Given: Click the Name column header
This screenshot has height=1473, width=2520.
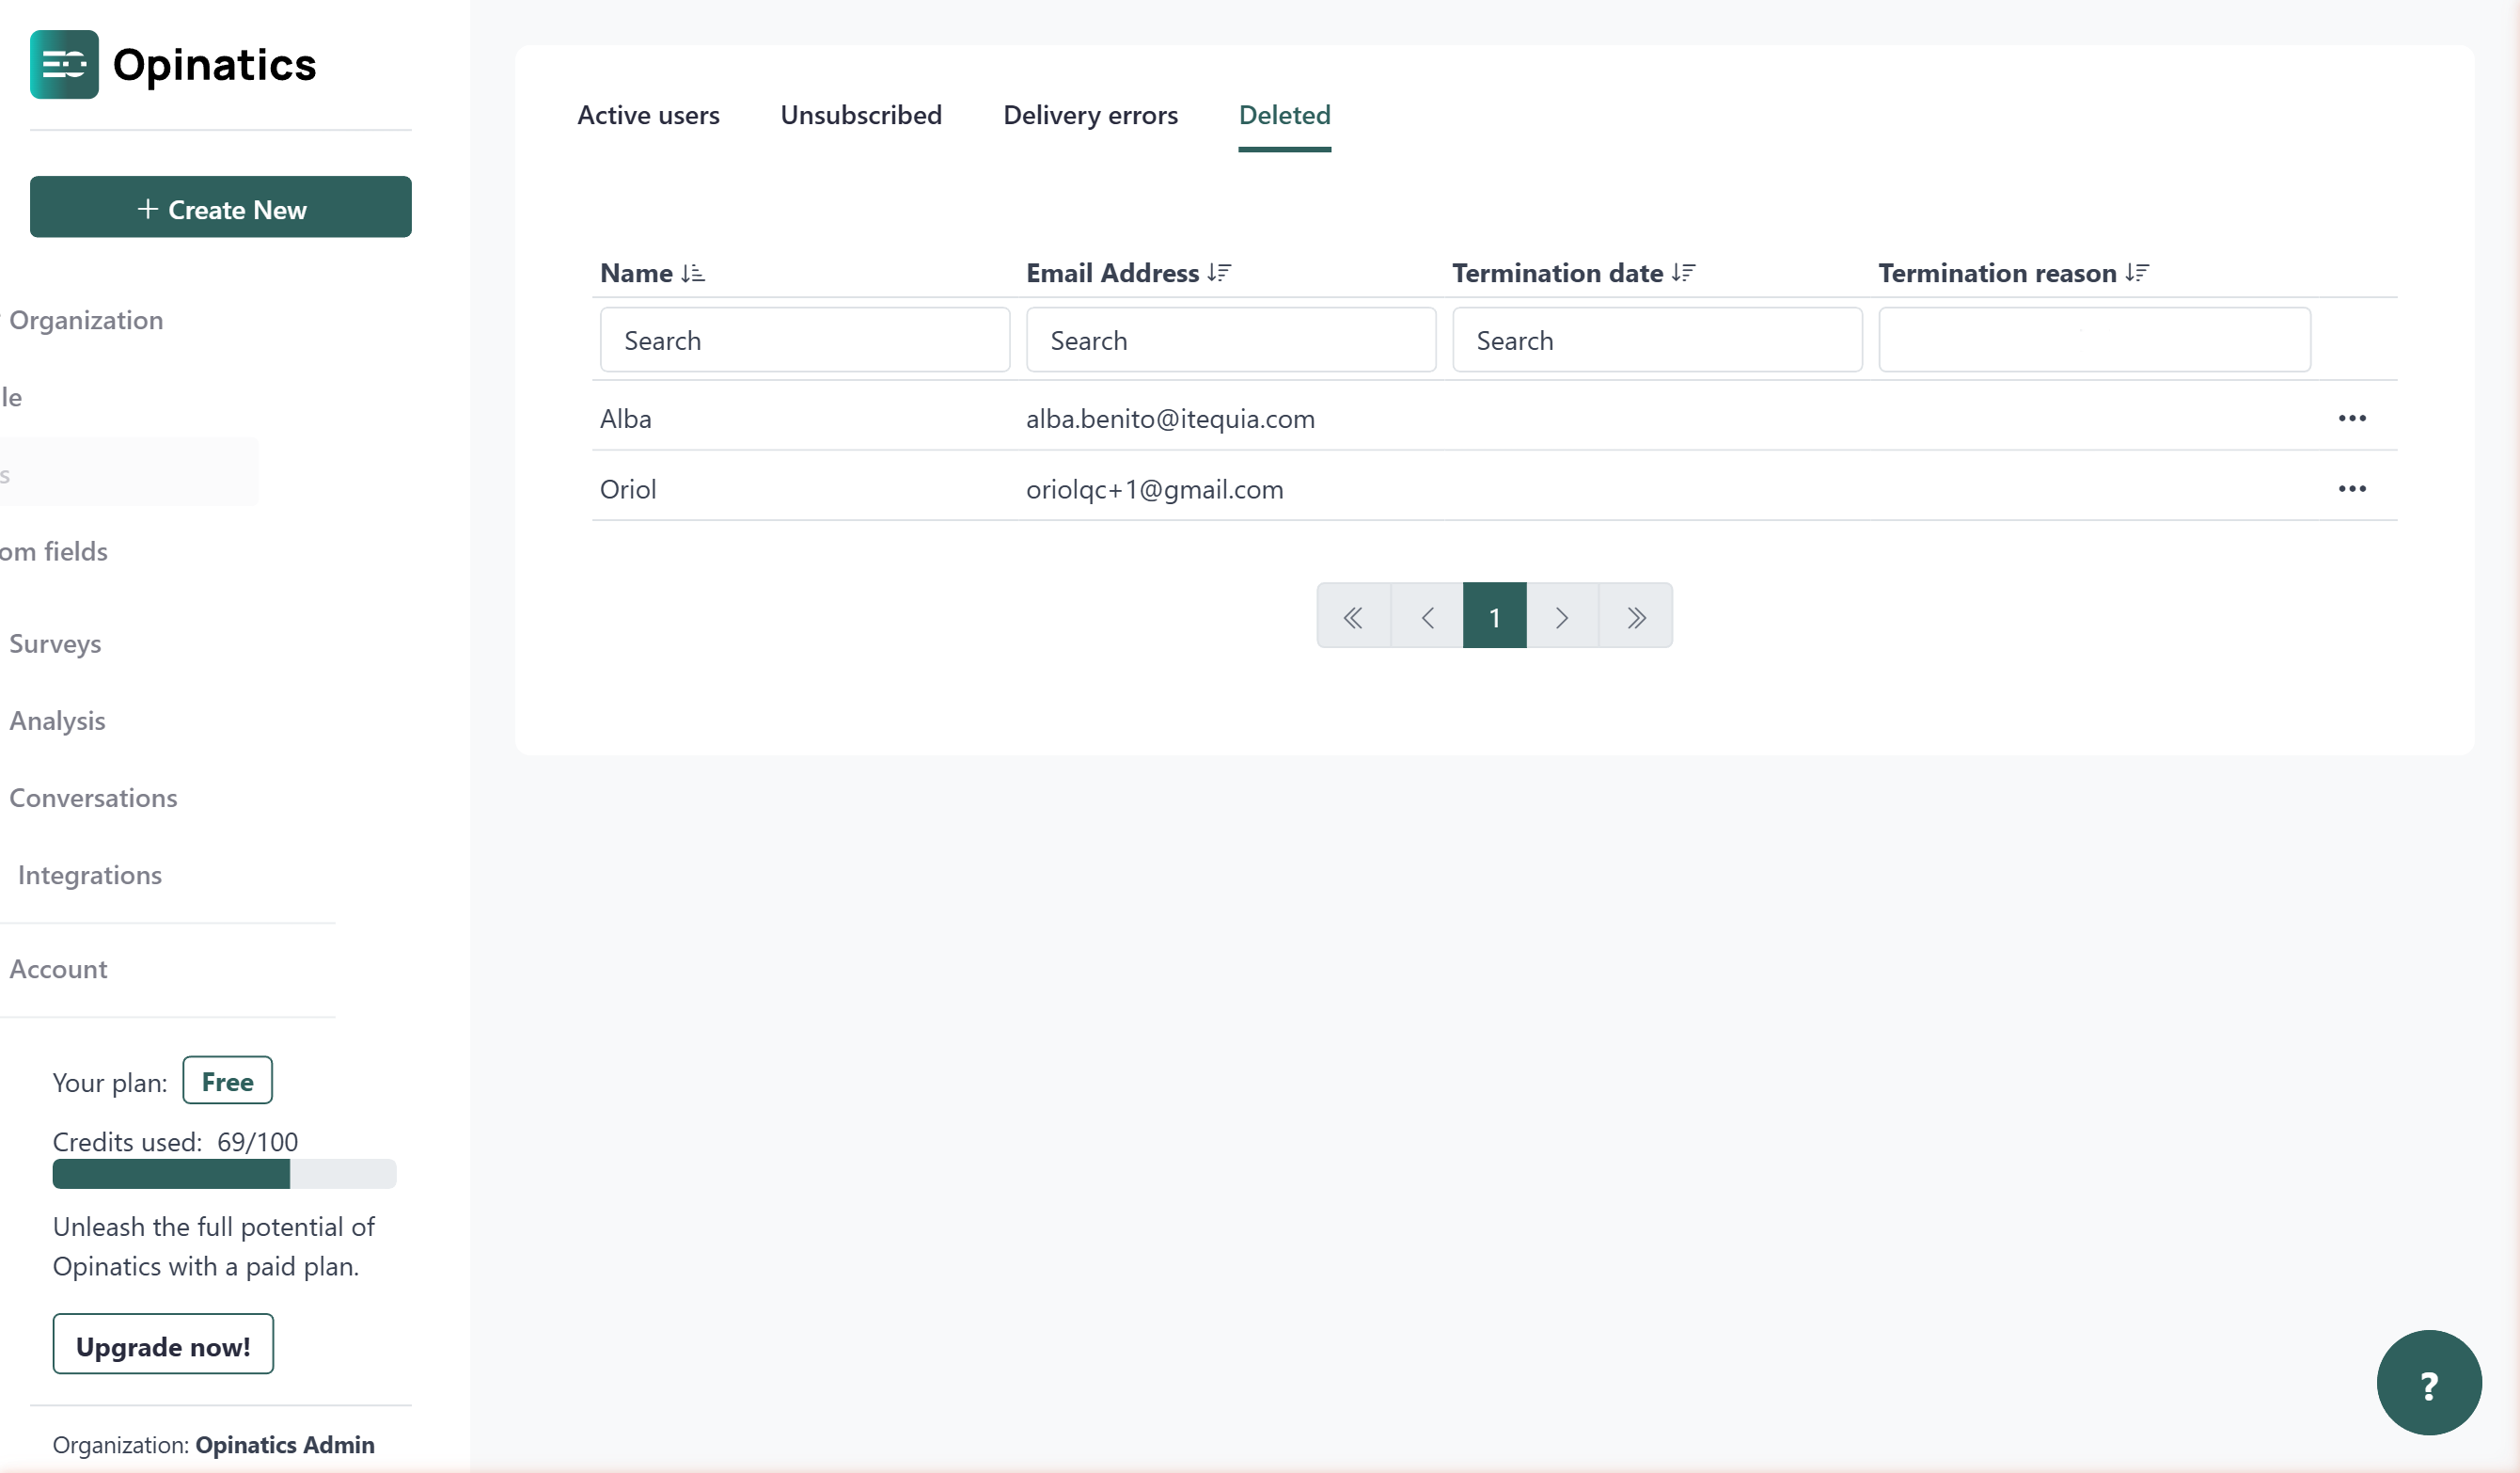Looking at the screenshot, I should pyautogui.click(x=636, y=273).
